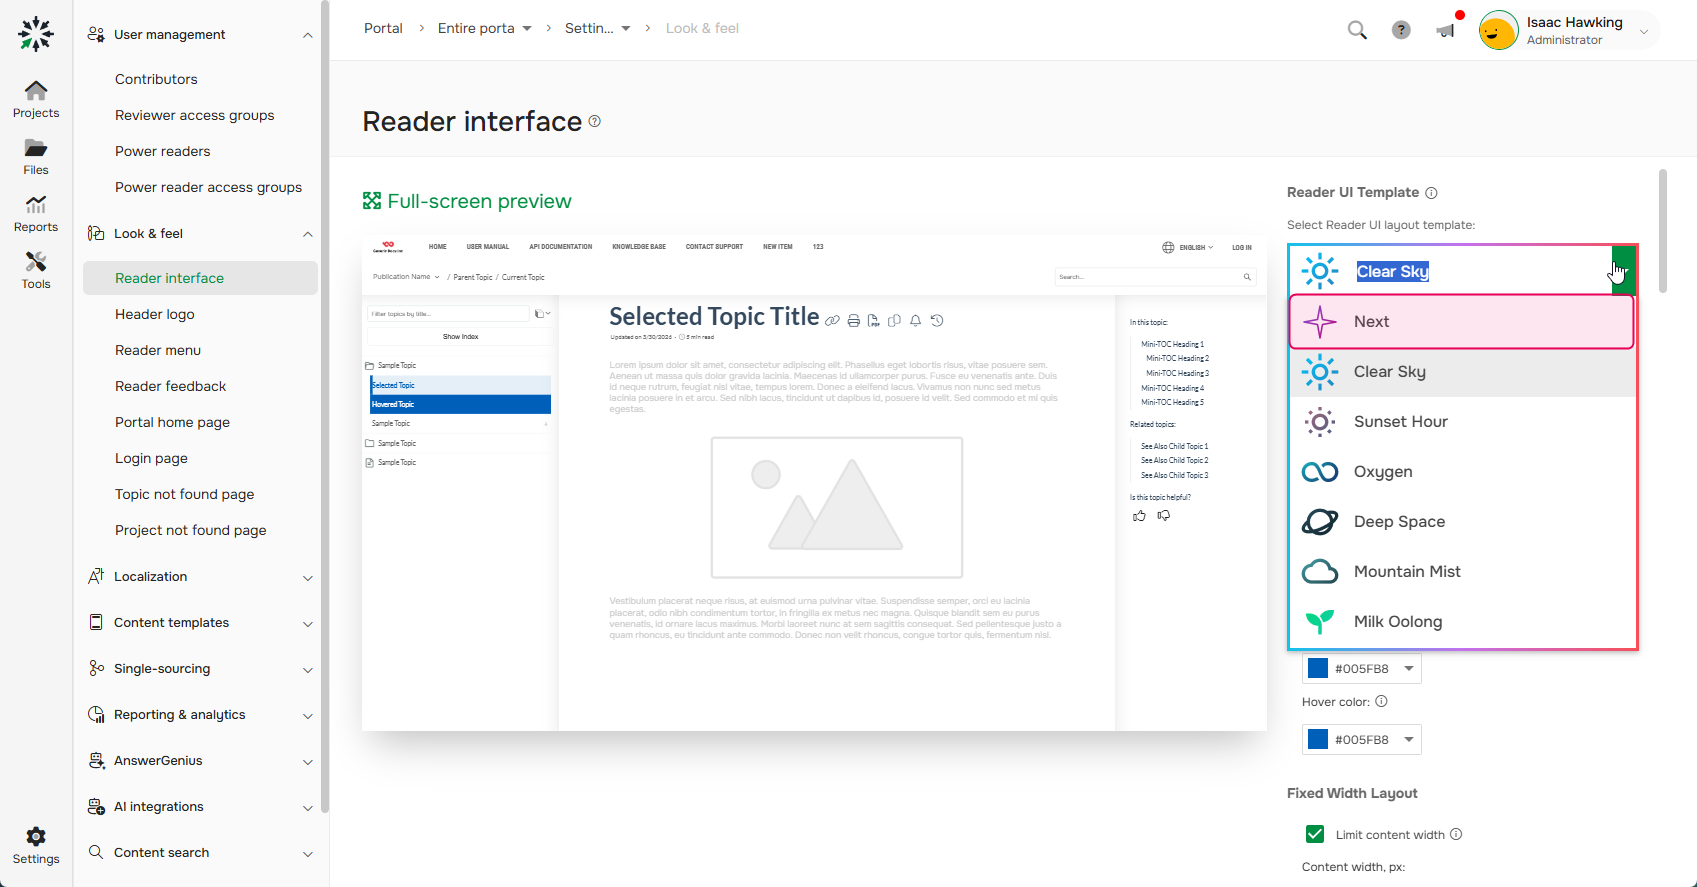The height and width of the screenshot is (887, 1697).
Task: Click info icon beside Limit content width
Action: (1456, 834)
